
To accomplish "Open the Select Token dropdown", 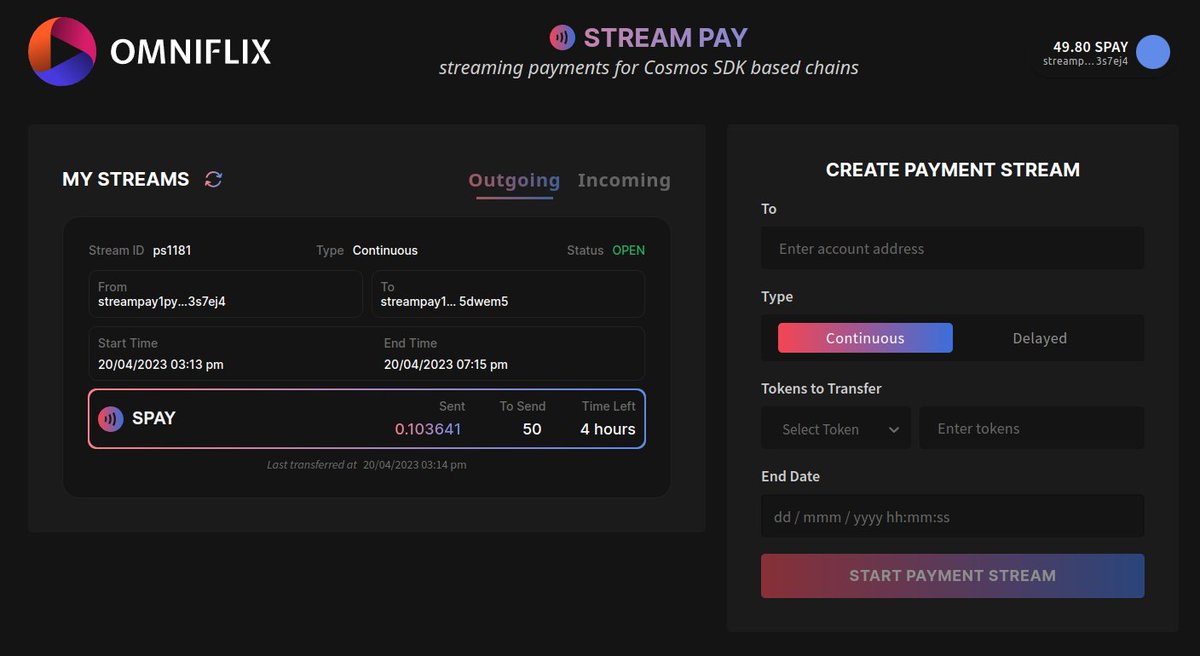I will (836, 428).
